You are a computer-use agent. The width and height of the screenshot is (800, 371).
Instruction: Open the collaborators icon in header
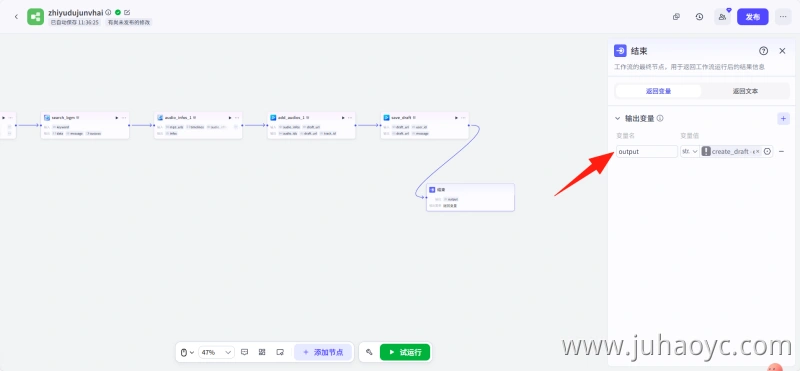(722, 17)
